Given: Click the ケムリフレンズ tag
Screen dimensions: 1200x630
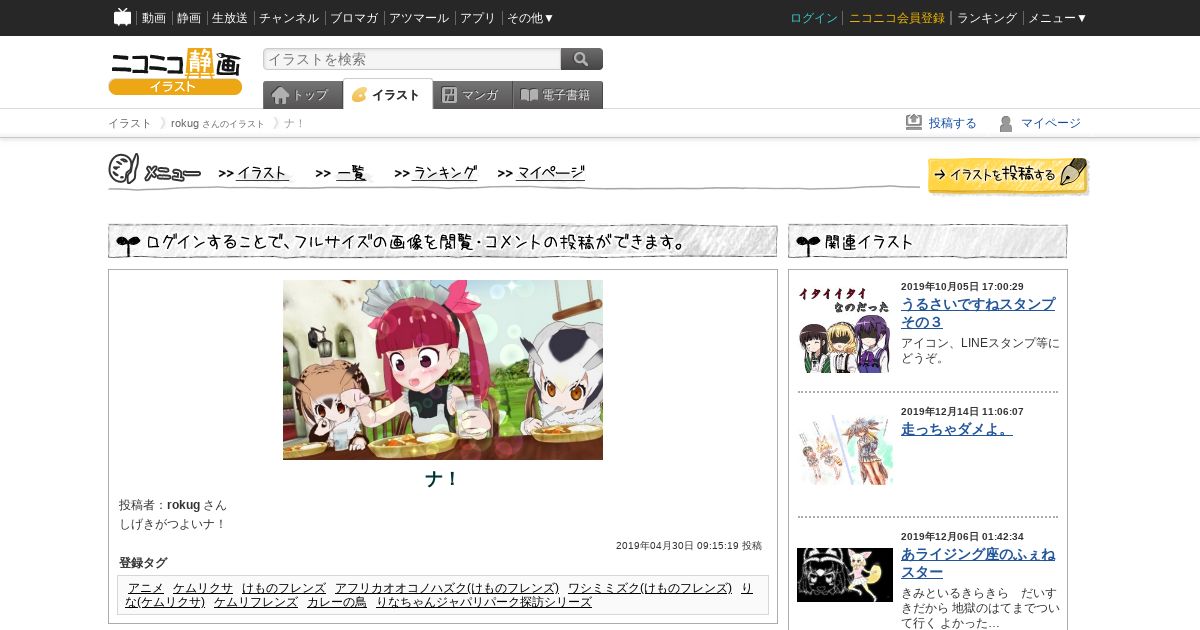Looking at the screenshot, I should [x=256, y=602].
